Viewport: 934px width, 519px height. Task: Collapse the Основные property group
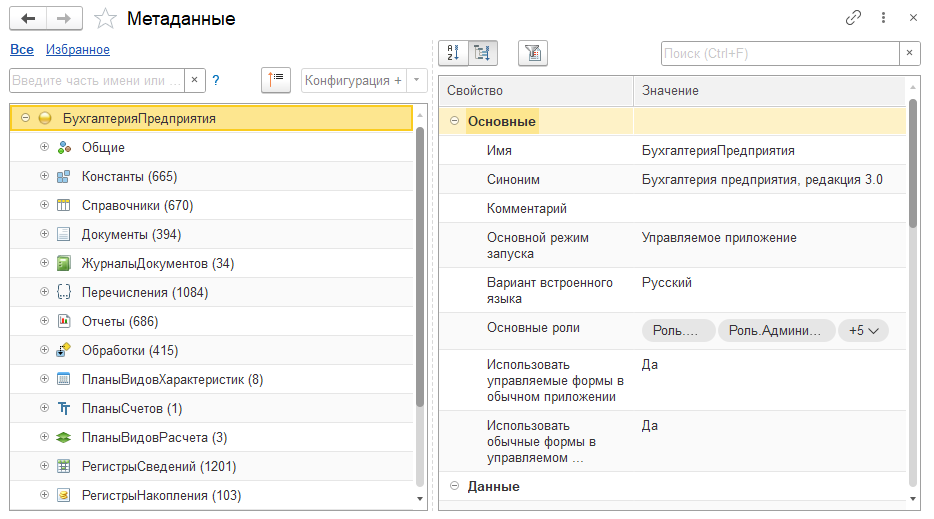coord(455,121)
